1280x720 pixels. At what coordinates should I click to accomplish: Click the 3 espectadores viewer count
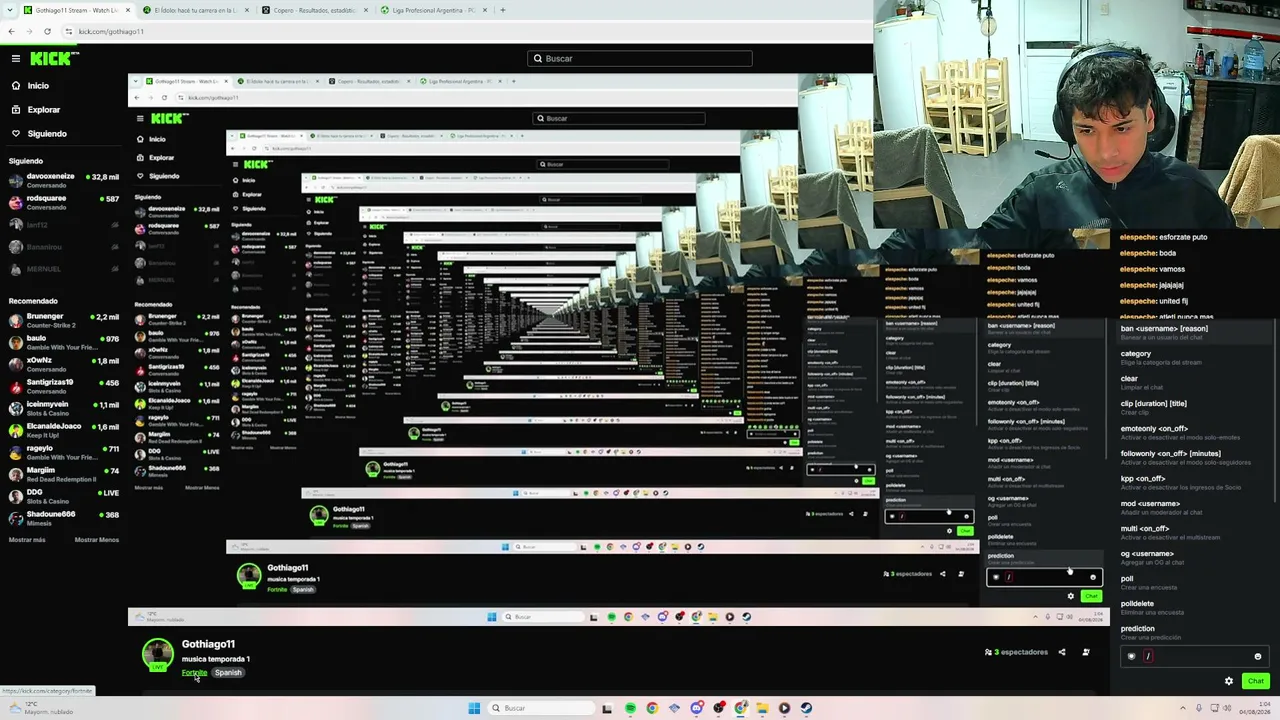pos(1016,652)
